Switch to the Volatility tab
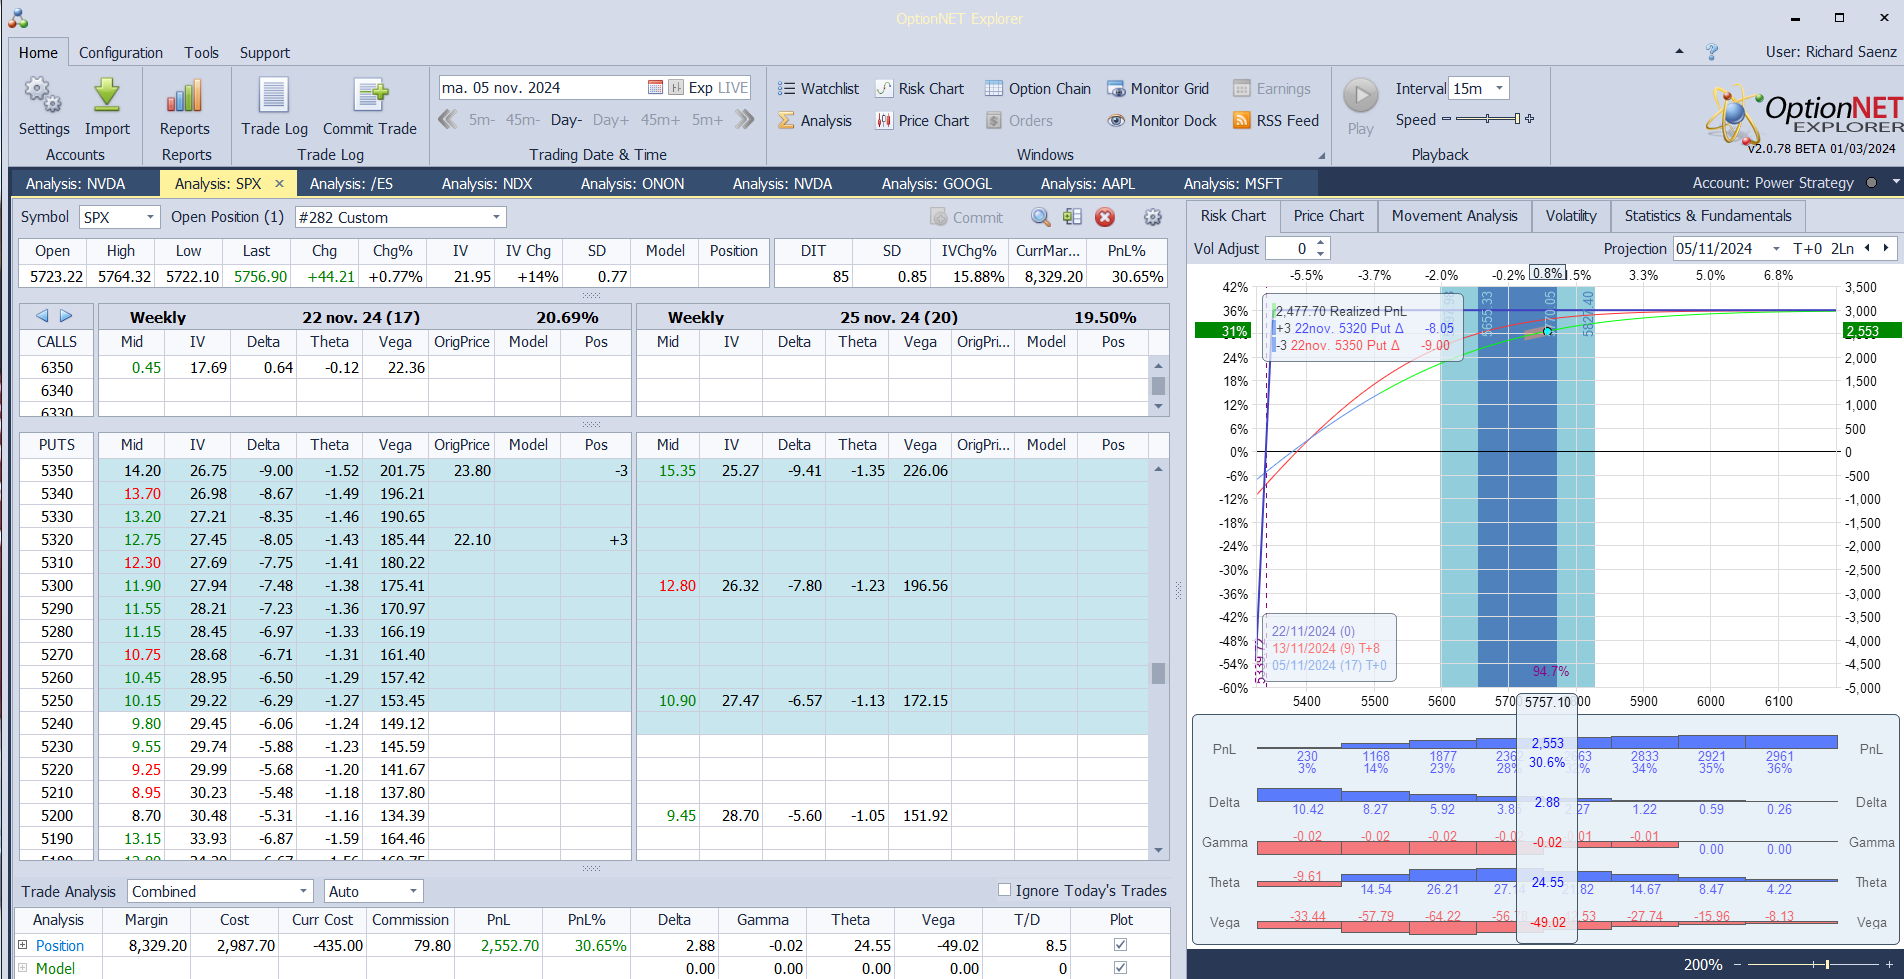 [1571, 216]
